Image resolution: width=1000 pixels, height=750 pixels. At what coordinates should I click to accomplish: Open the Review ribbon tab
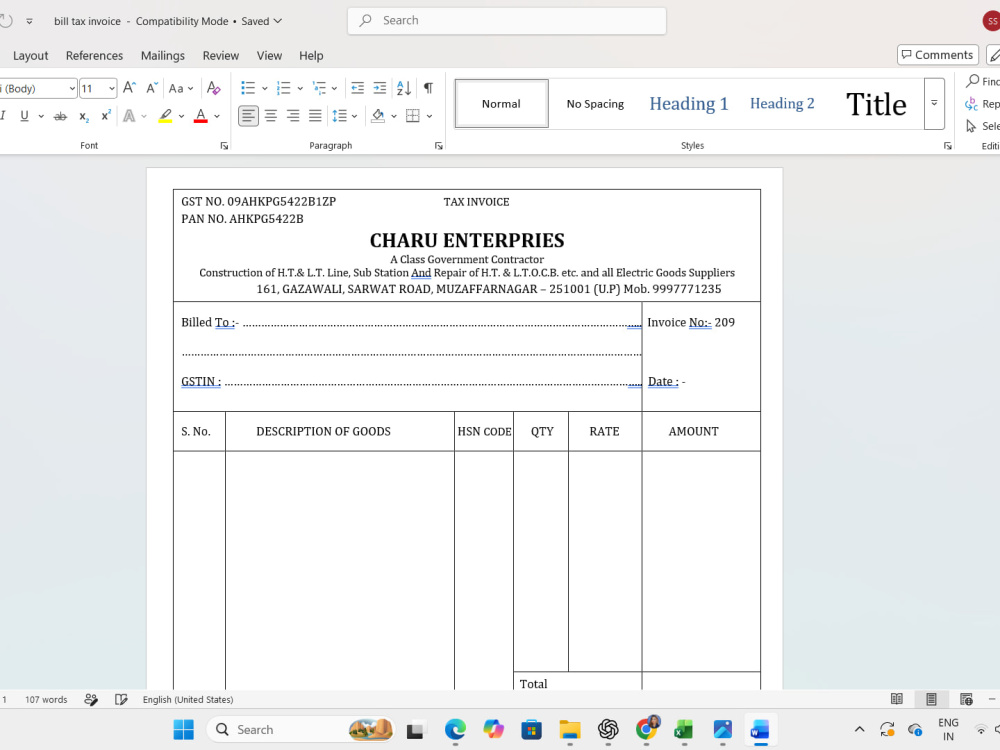[x=221, y=55]
